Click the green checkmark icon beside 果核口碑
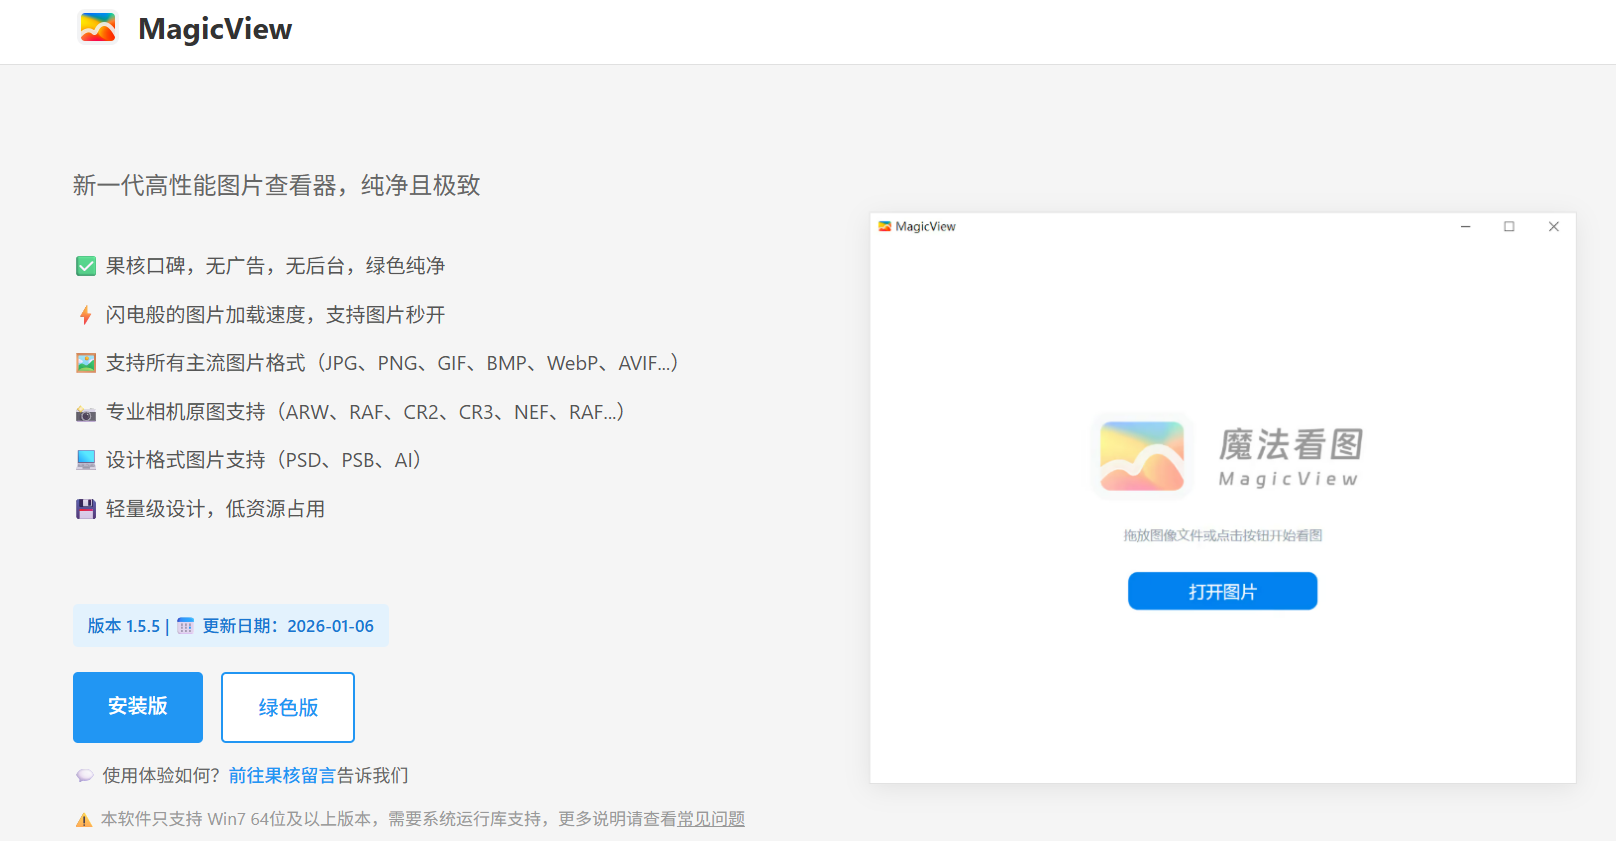The image size is (1616, 841). tap(86, 266)
